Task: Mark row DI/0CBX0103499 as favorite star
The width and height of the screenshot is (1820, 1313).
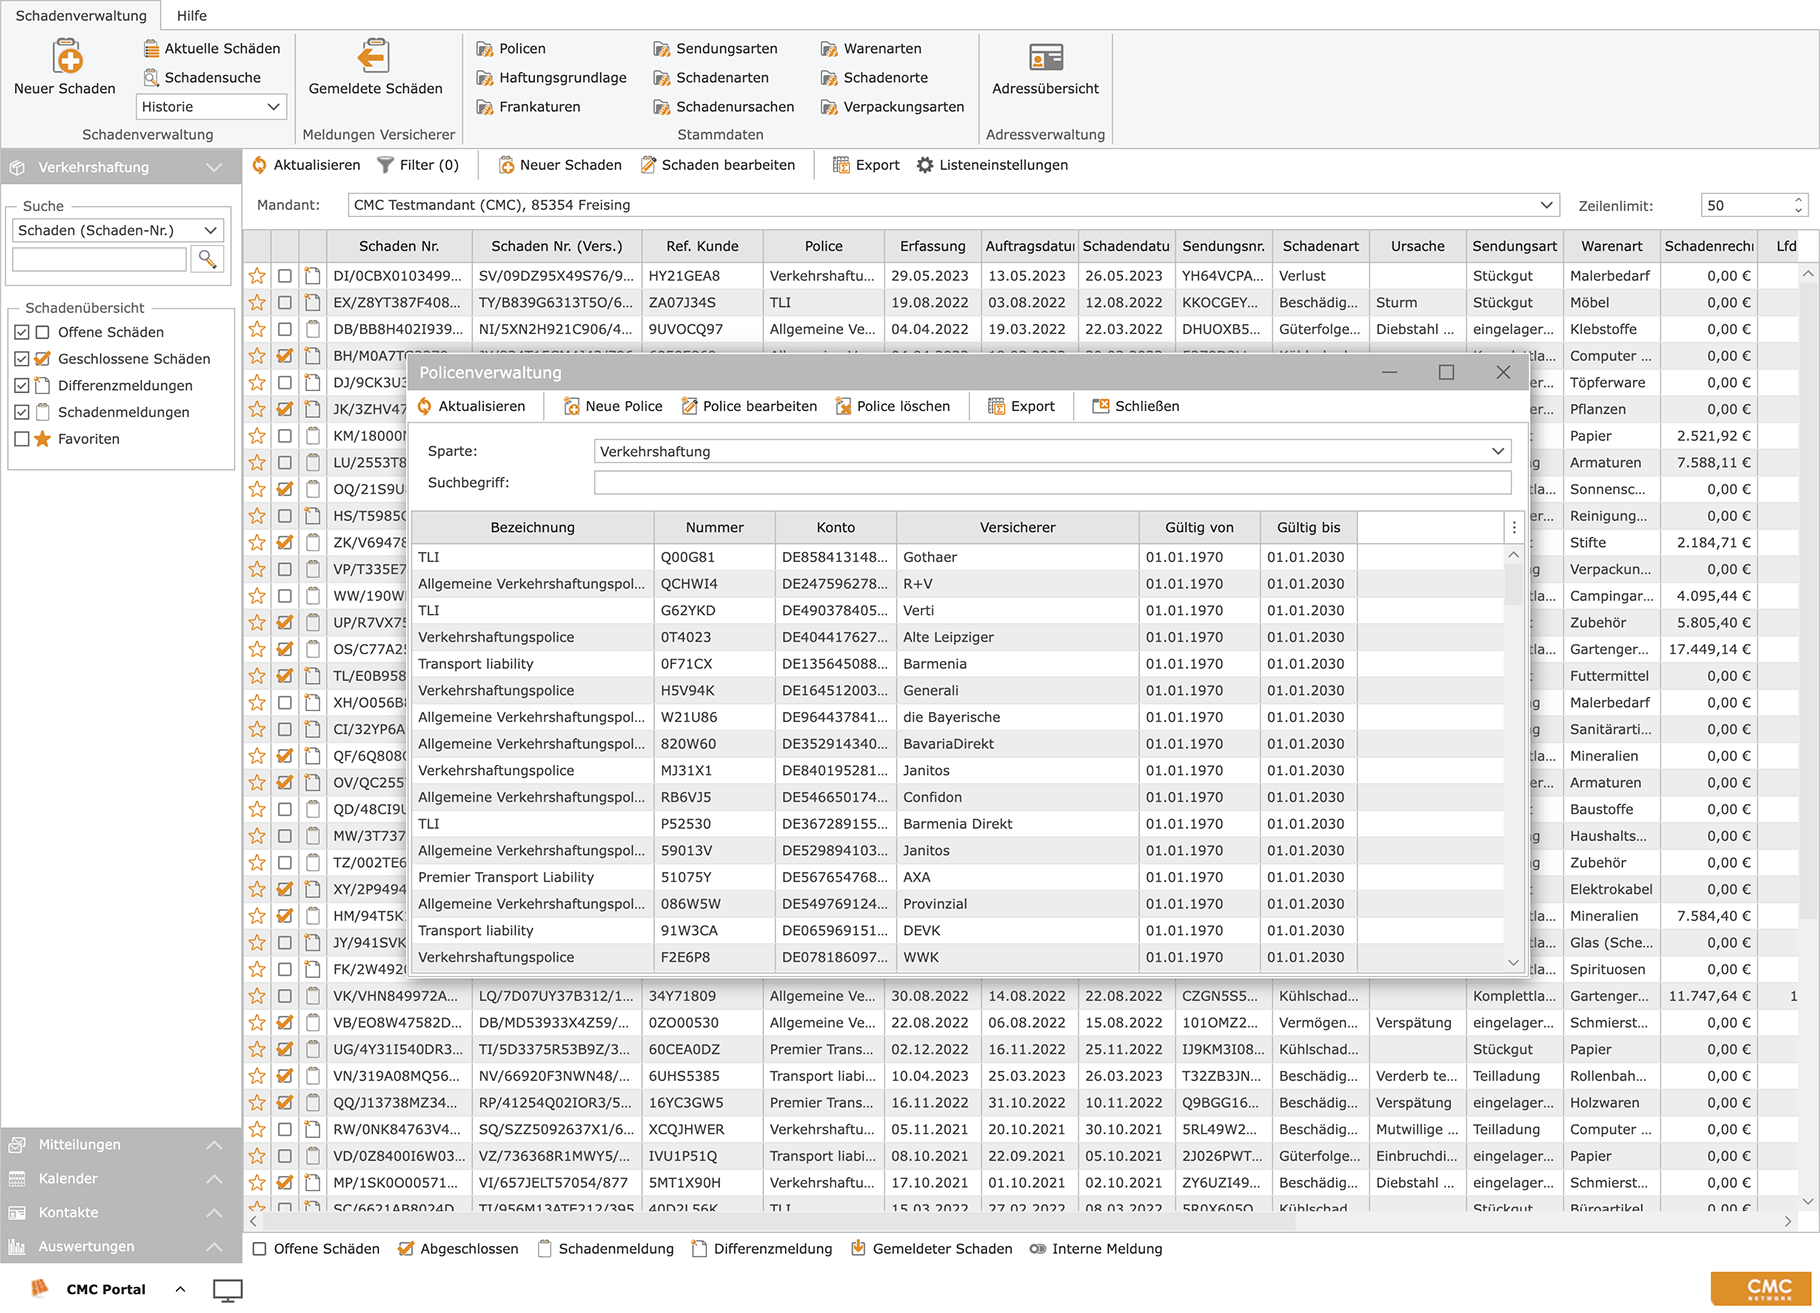Action: (x=257, y=275)
